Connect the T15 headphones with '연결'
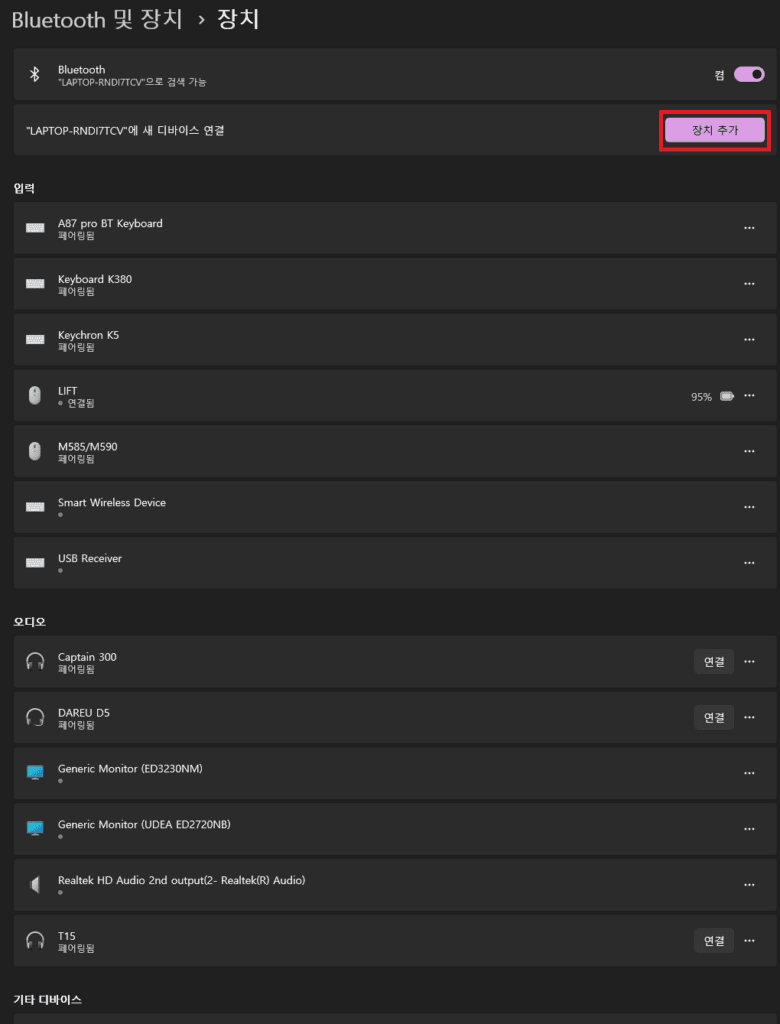This screenshot has width=780, height=1024. (x=714, y=940)
